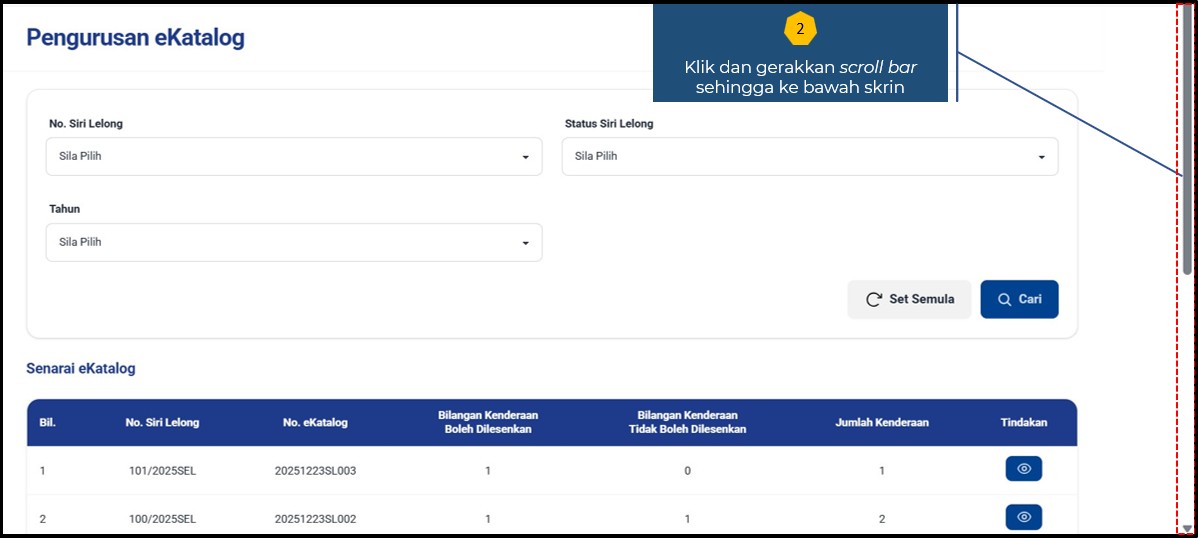The width and height of the screenshot is (1198, 538).
Task: View details of eKatalog 20251223SL003
Action: (x=1023, y=469)
